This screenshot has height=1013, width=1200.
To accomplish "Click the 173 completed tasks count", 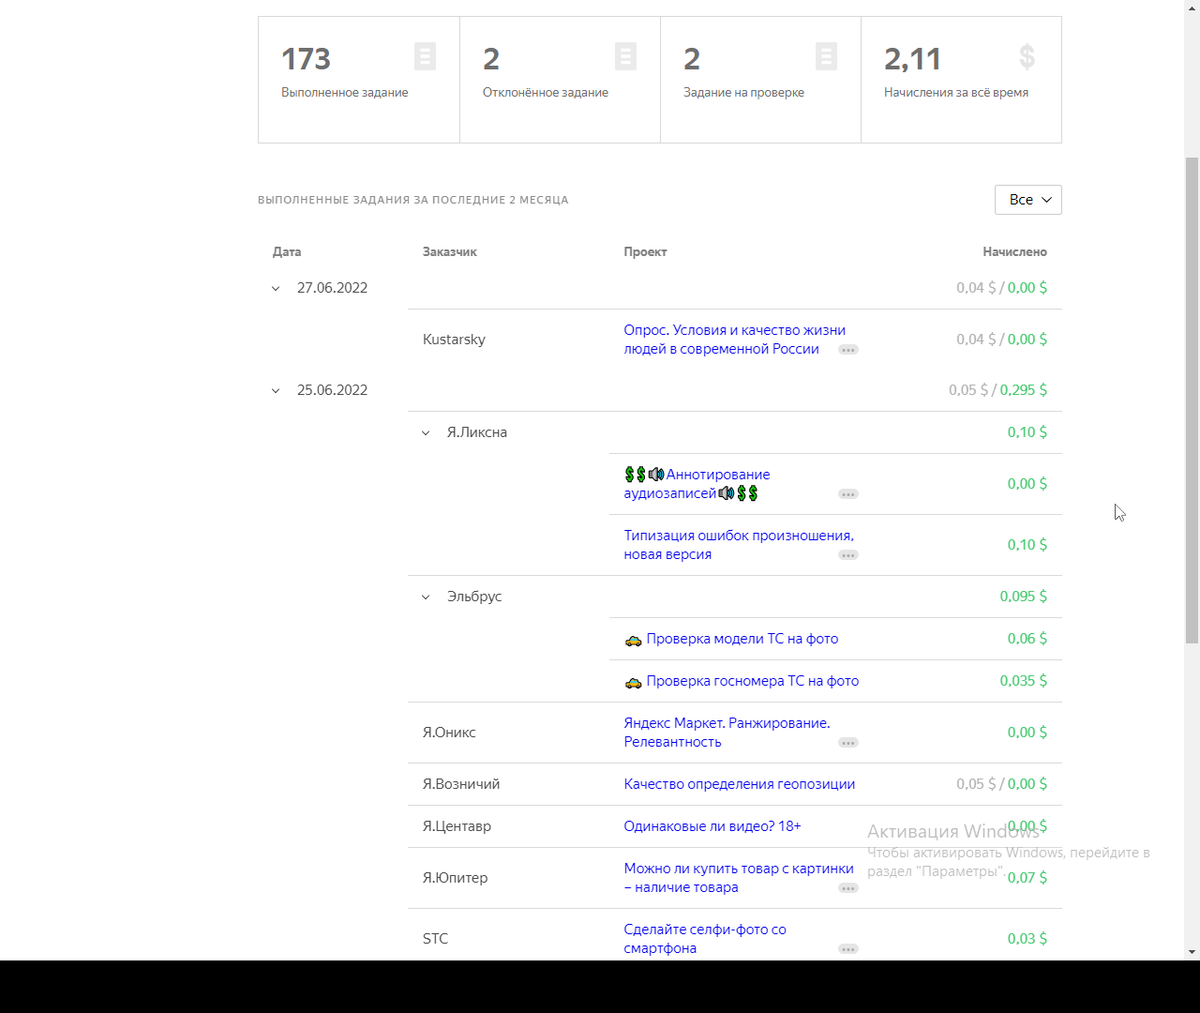I will coord(306,59).
